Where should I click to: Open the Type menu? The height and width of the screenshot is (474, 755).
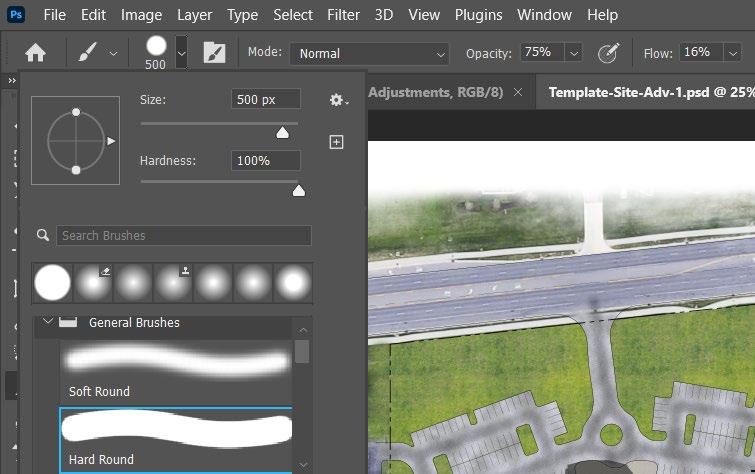pos(242,15)
